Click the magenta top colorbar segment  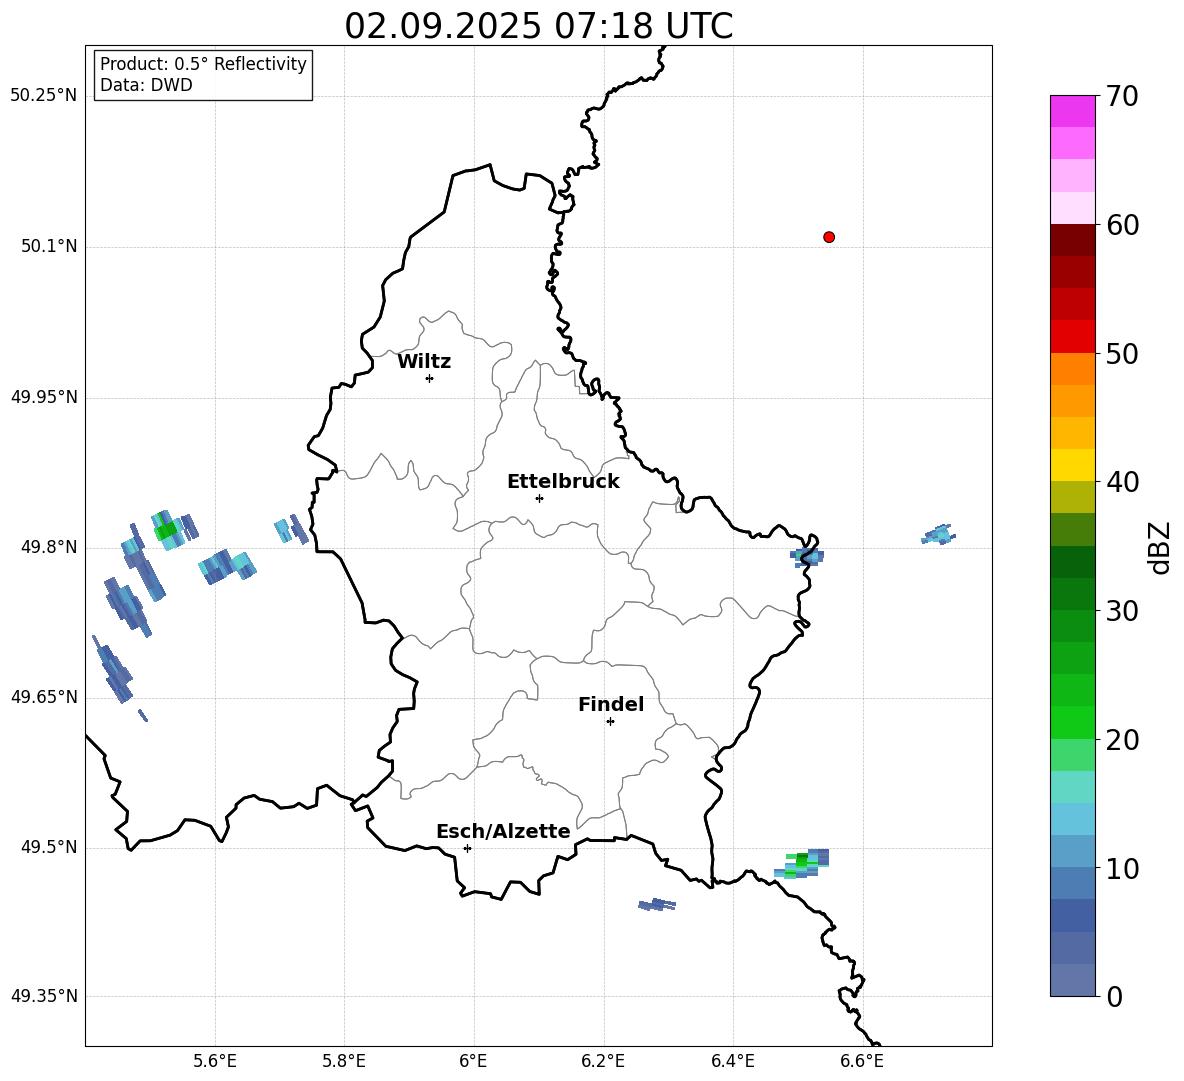coord(1073,112)
